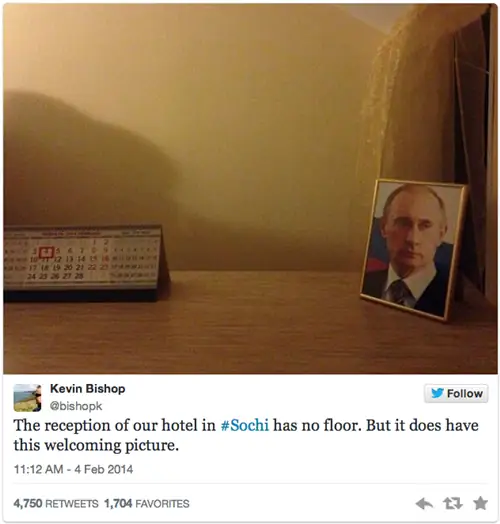Visit the @bishopk handle link
The height and width of the screenshot is (524, 500).
coord(76,406)
